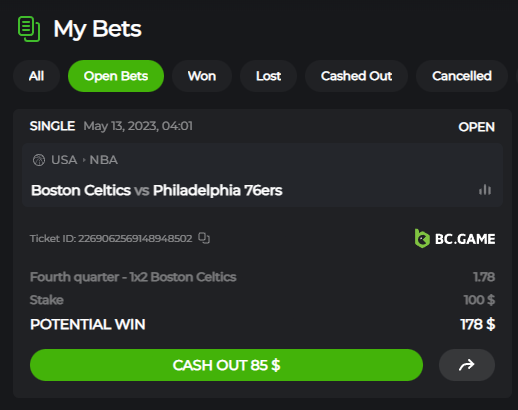Viewport: 518px width, 410px height.
Task: Select the Open Bets filter
Action: (x=116, y=76)
